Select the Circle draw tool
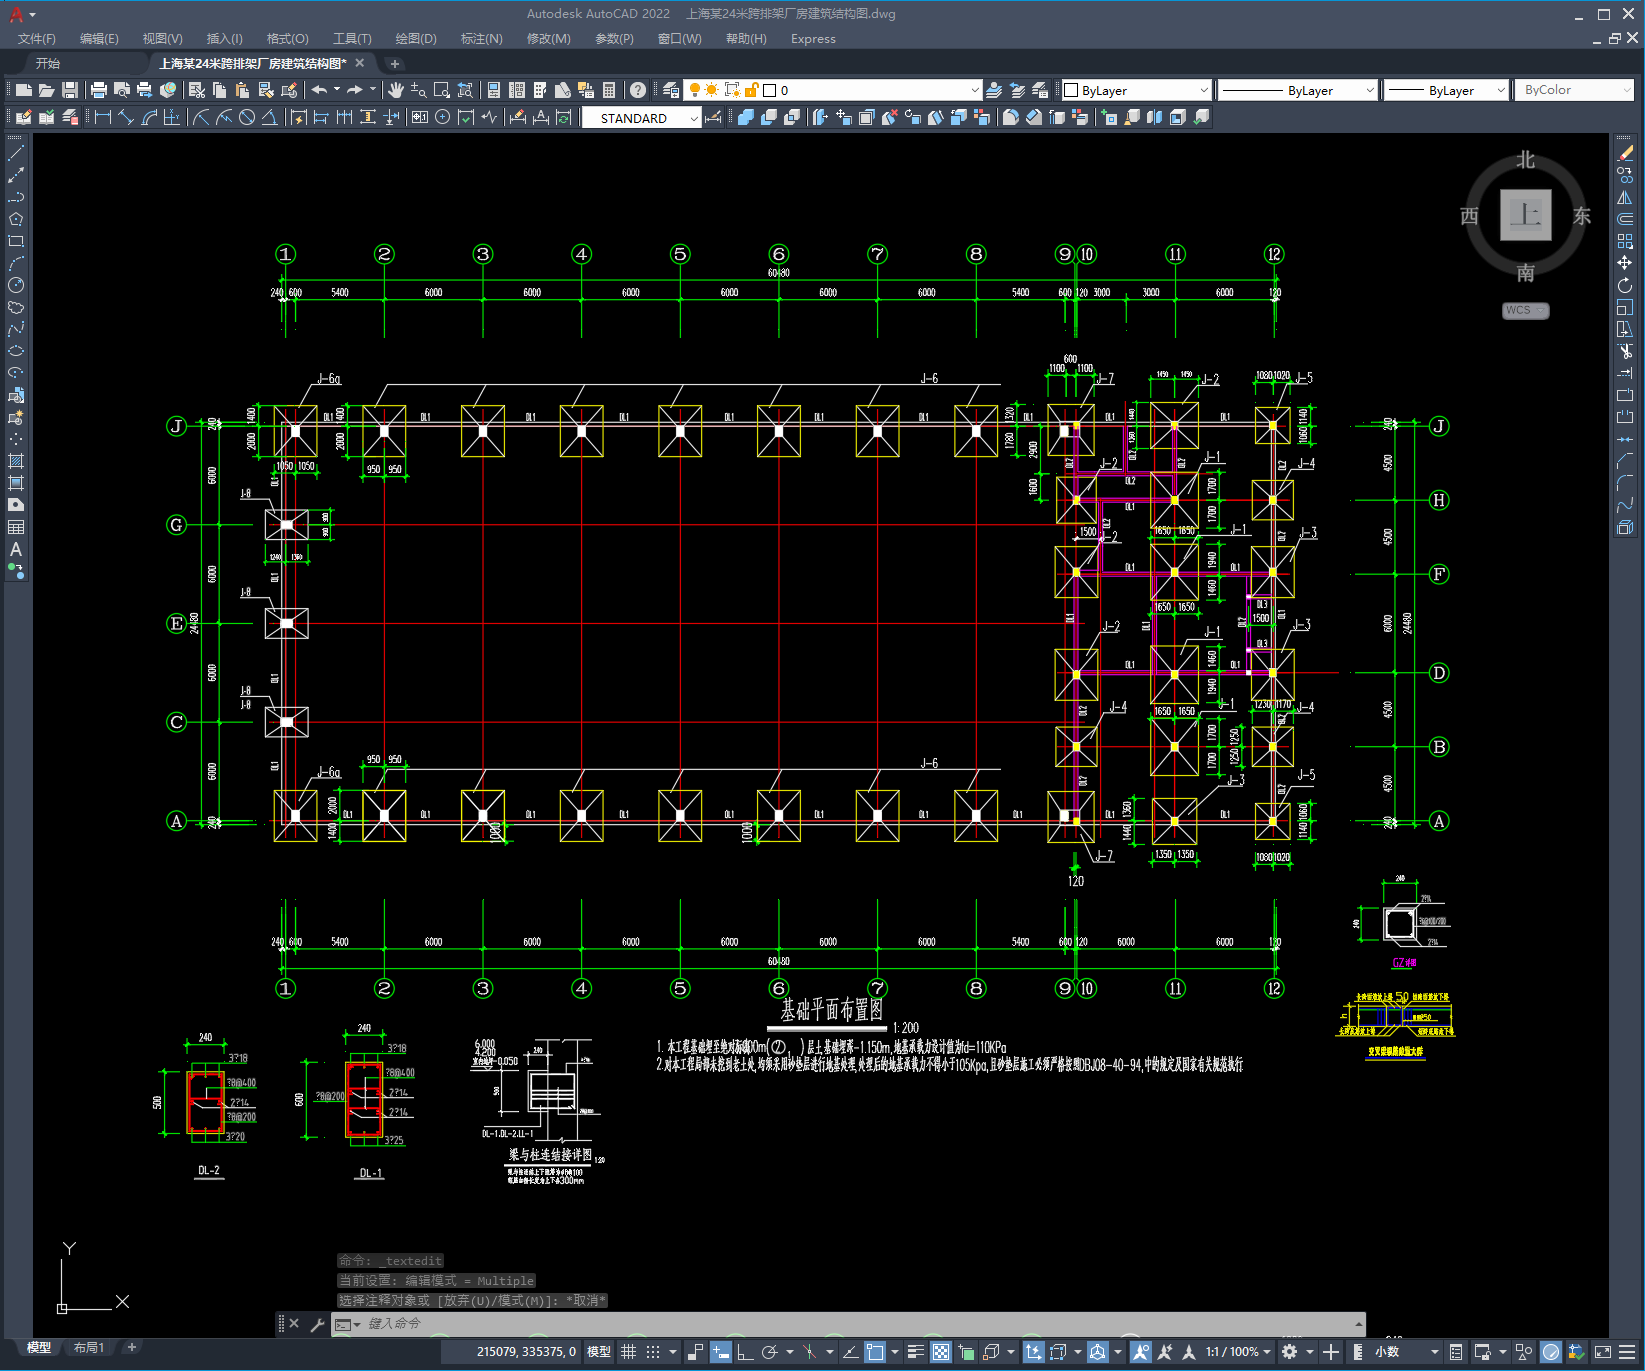The height and width of the screenshot is (1371, 1645). click(x=16, y=285)
